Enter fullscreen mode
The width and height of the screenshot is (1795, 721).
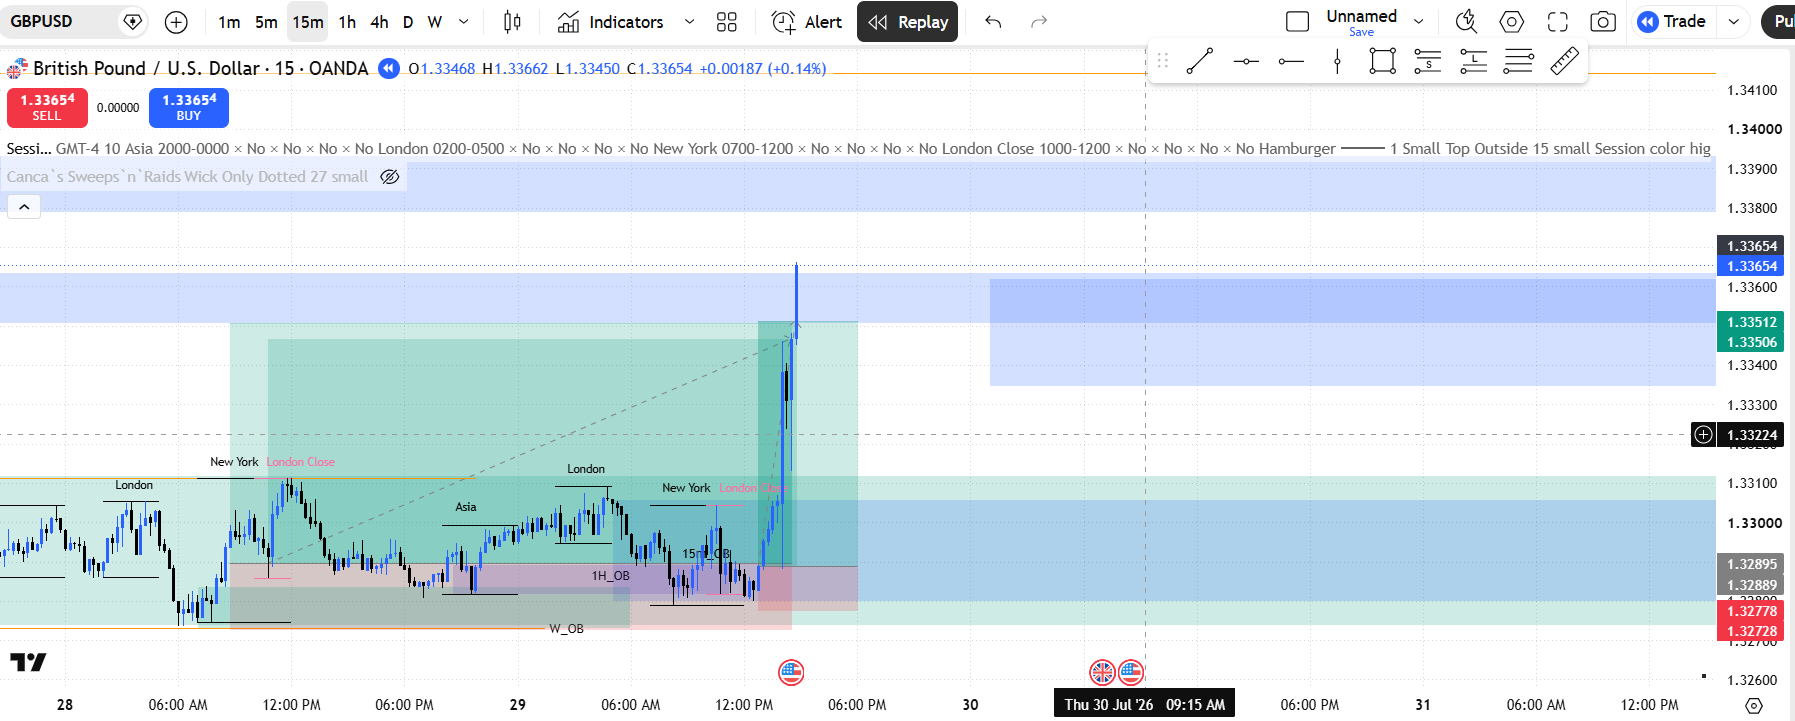[x=1557, y=21]
